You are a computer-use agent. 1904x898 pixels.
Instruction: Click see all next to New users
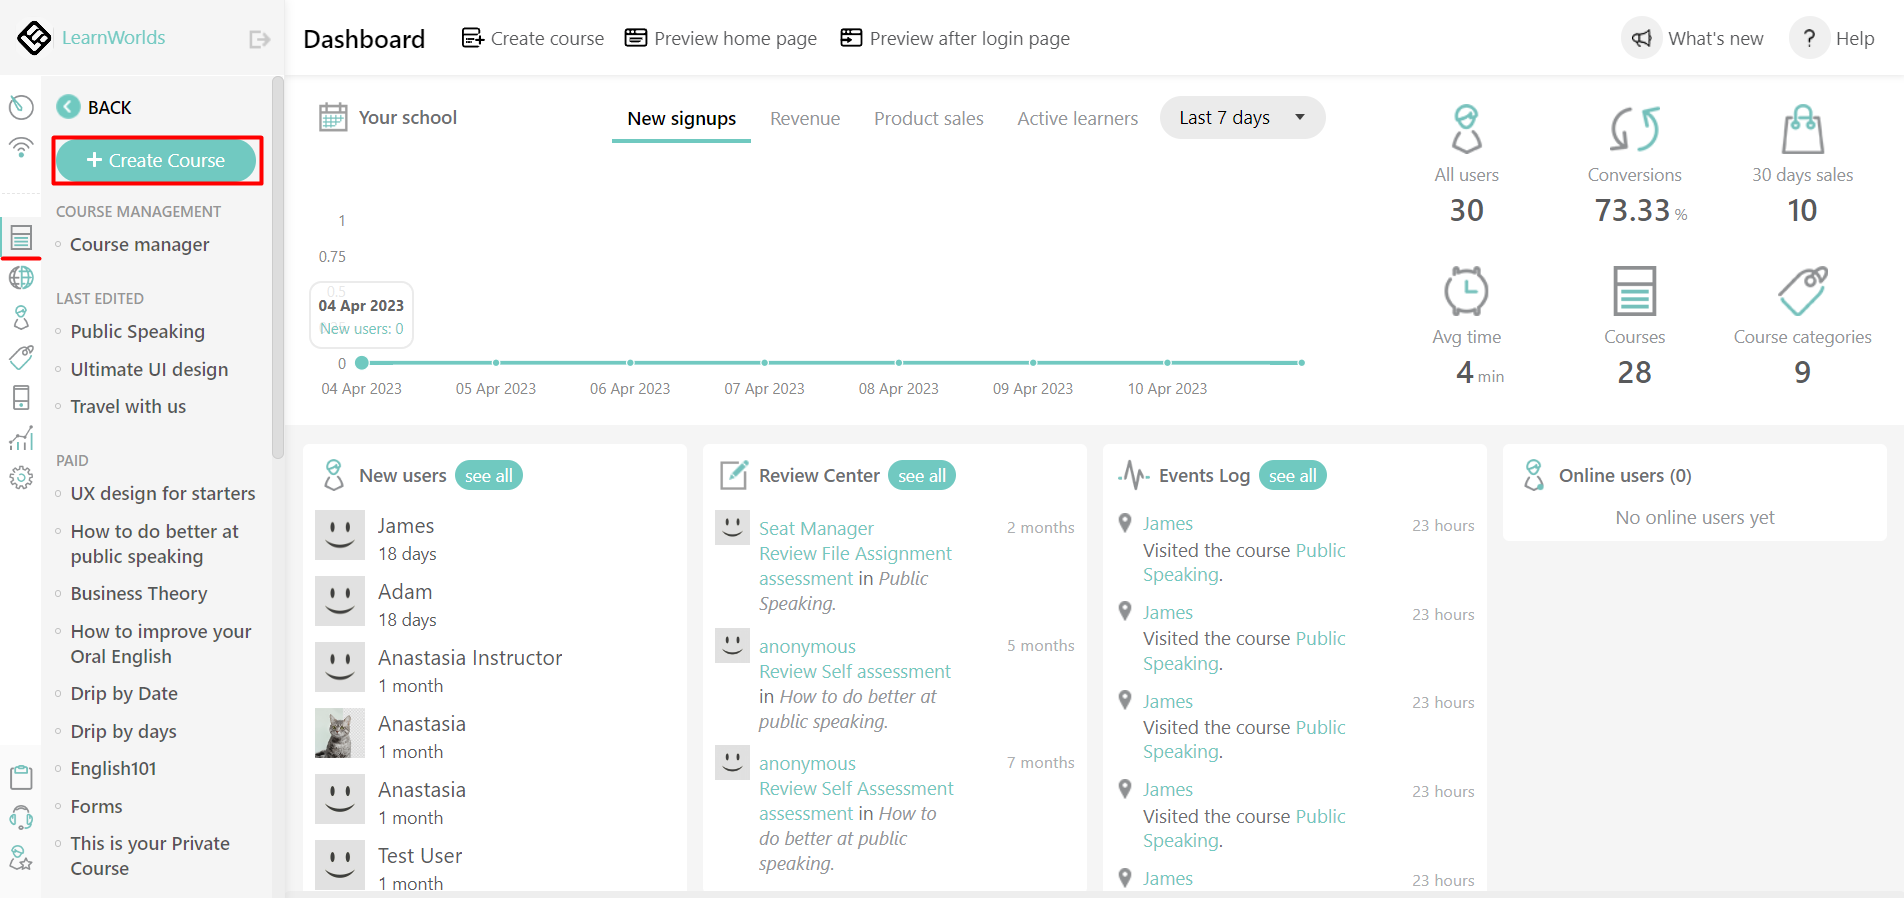pyautogui.click(x=488, y=476)
